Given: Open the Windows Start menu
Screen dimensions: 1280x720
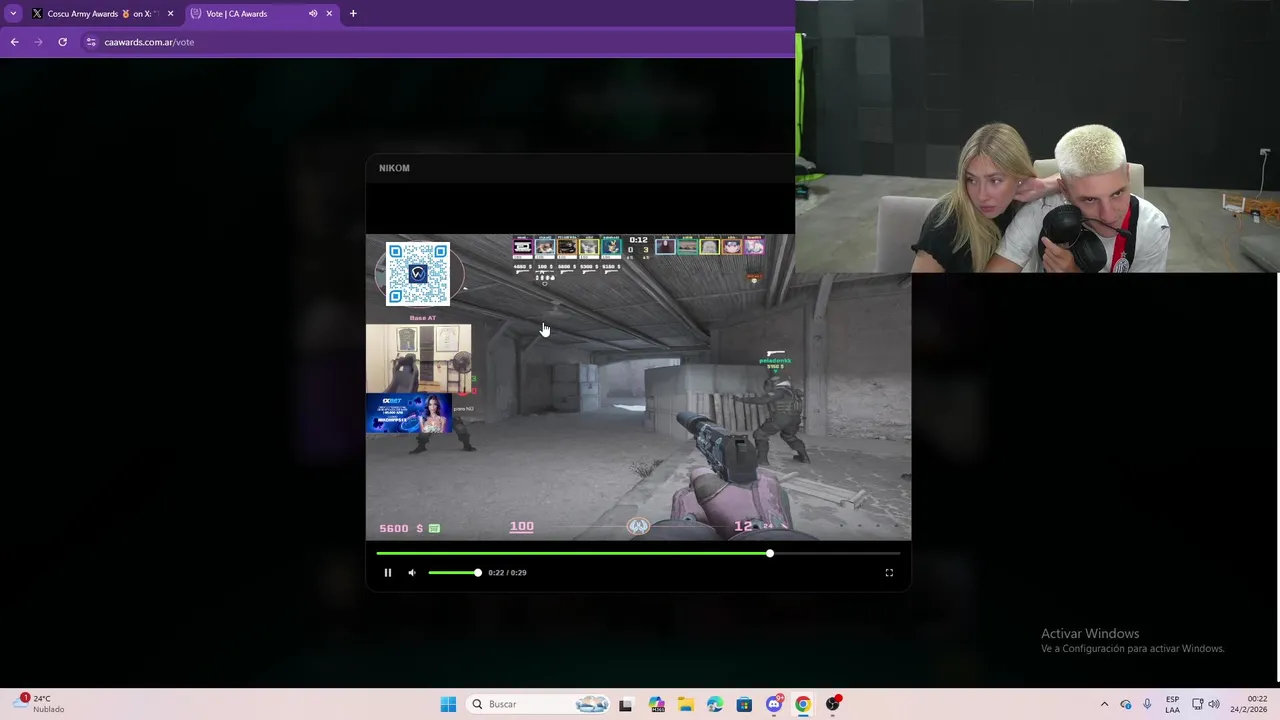Looking at the screenshot, I should (x=448, y=704).
